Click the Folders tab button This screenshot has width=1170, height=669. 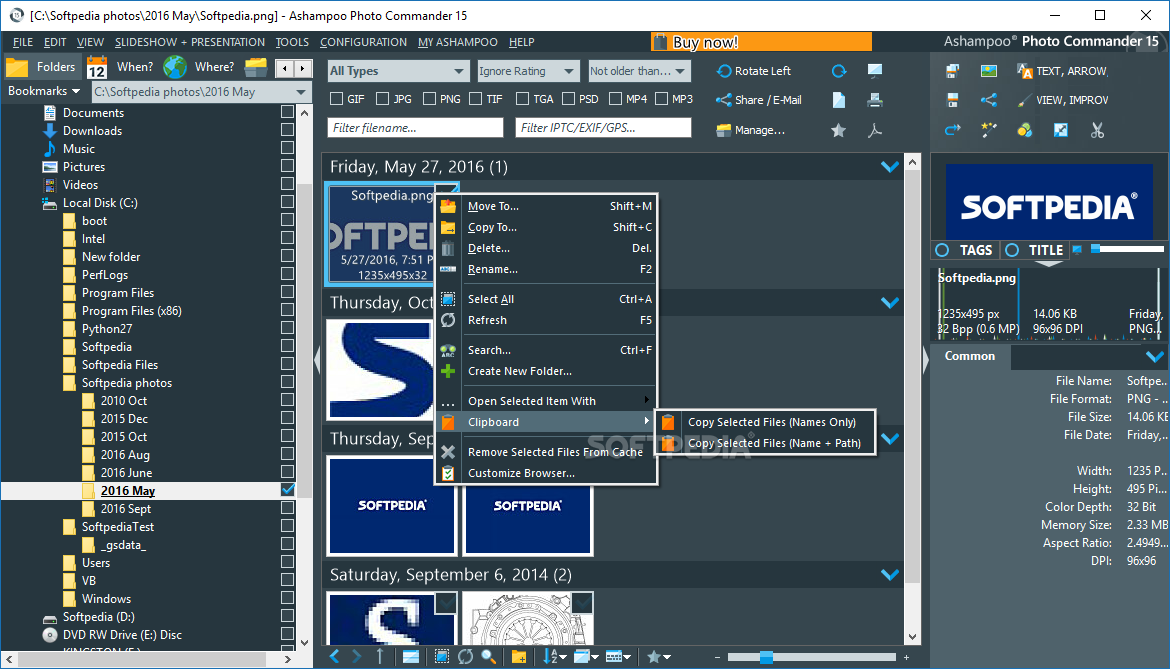pyautogui.click(x=43, y=67)
